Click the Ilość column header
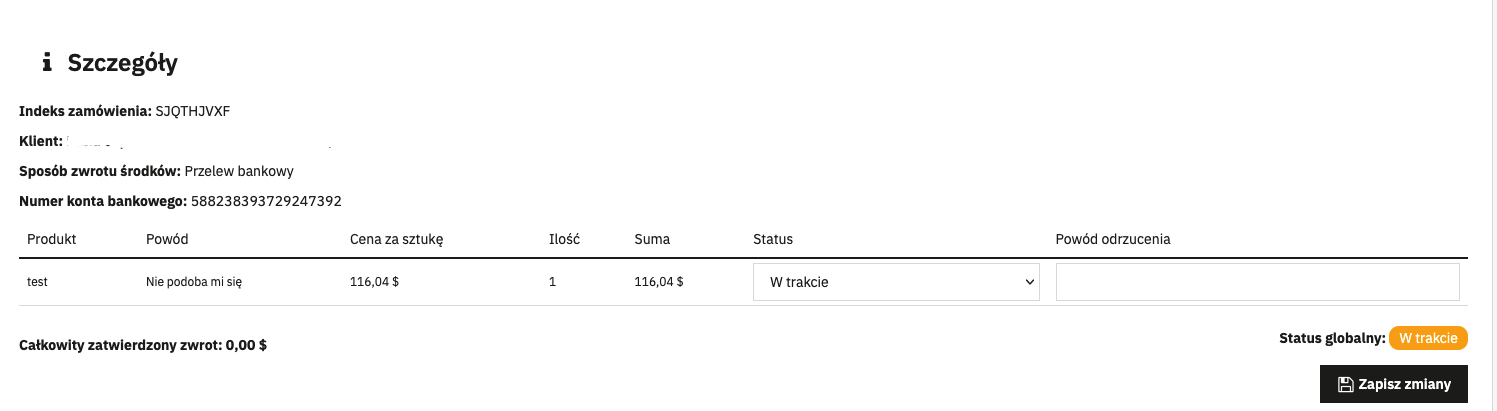The image size is (1497, 411). tap(565, 239)
